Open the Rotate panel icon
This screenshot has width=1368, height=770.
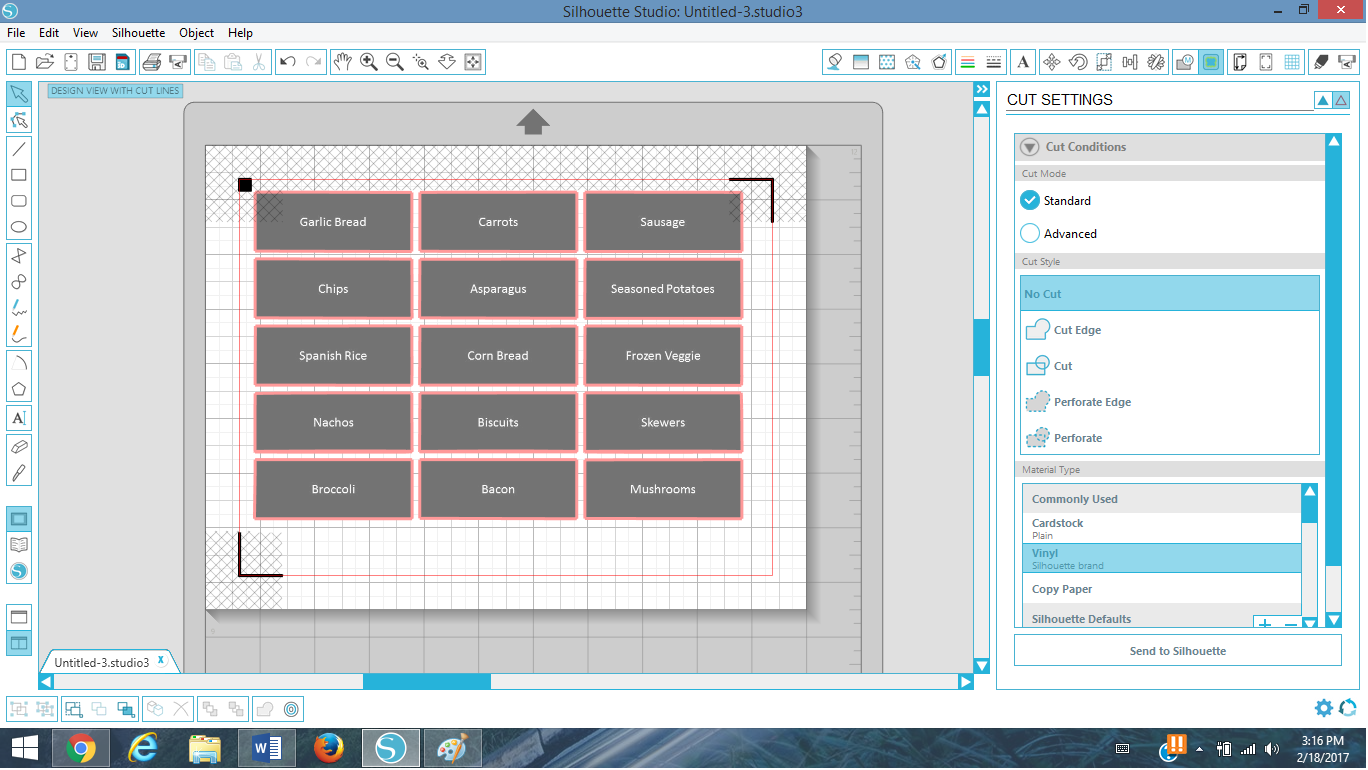1078,62
